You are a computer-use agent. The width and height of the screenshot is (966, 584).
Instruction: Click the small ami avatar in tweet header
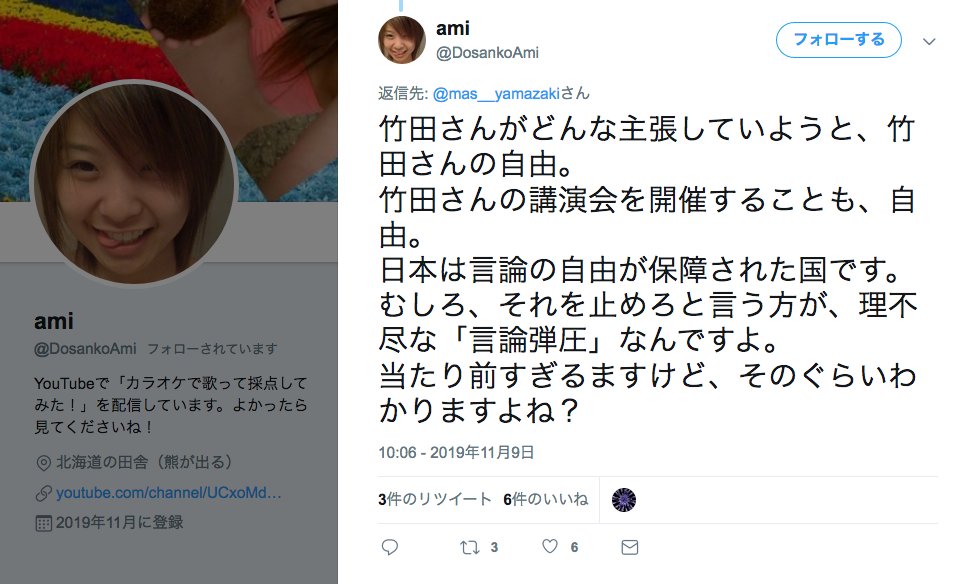[x=402, y=40]
